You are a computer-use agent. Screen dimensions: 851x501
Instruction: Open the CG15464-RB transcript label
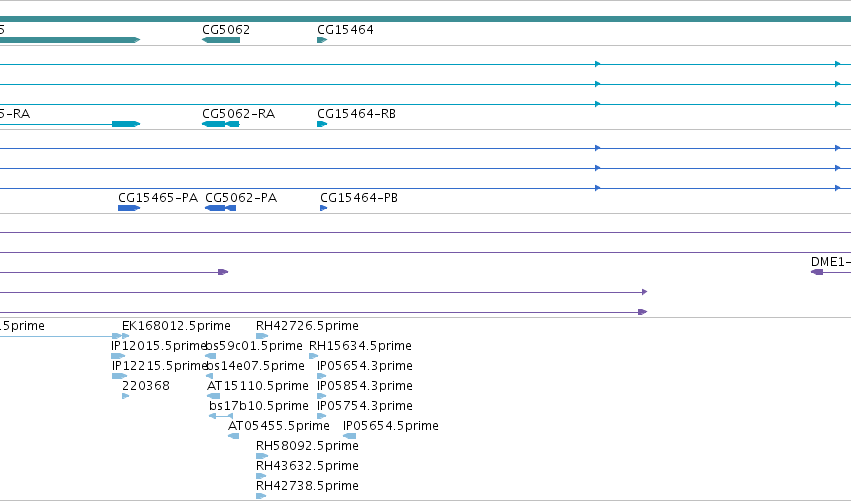pyautogui.click(x=356, y=114)
